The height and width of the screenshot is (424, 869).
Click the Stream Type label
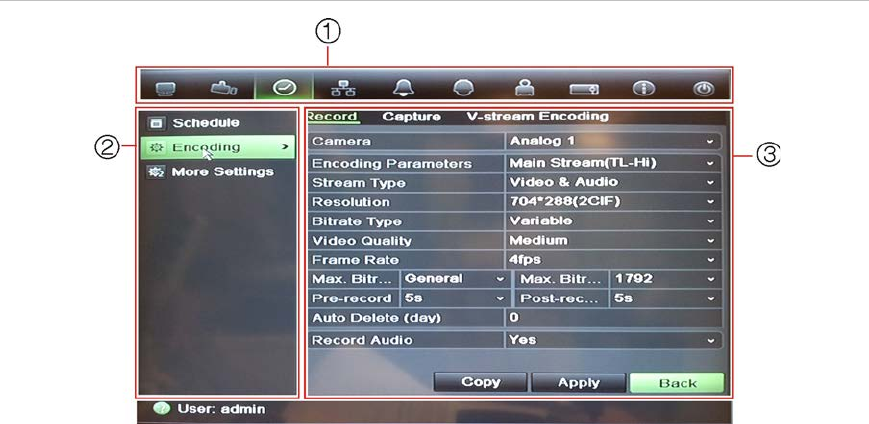[x=359, y=183]
